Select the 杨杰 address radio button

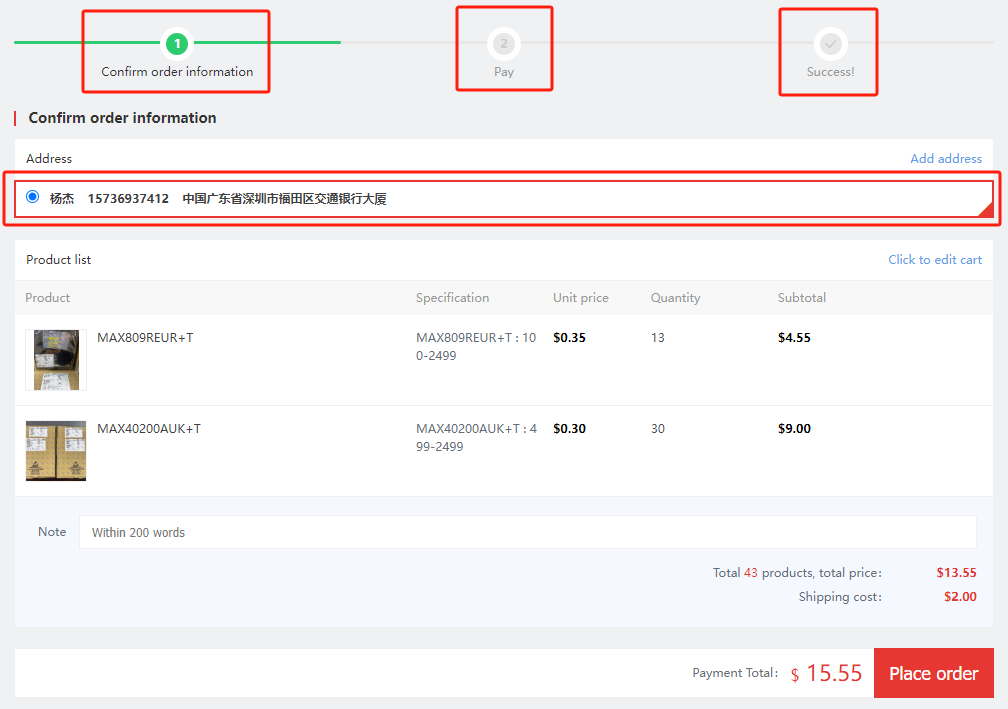[x=33, y=197]
